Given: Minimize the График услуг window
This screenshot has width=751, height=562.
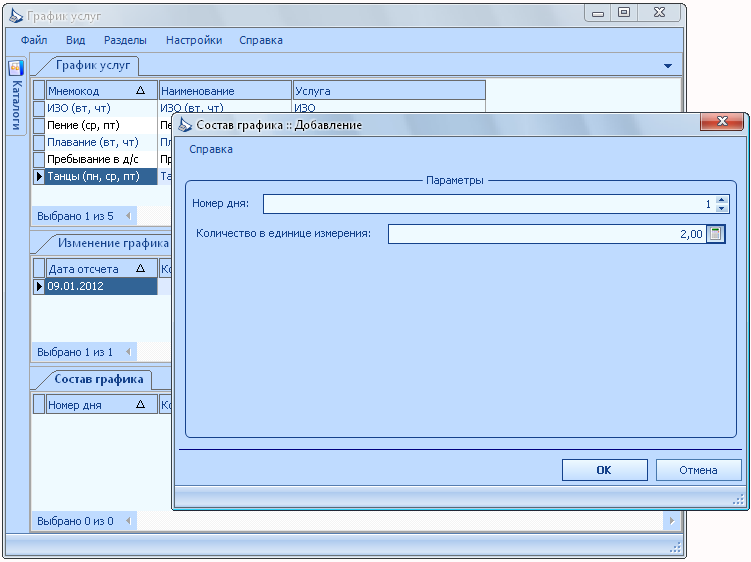Looking at the screenshot, I should (x=598, y=13).
